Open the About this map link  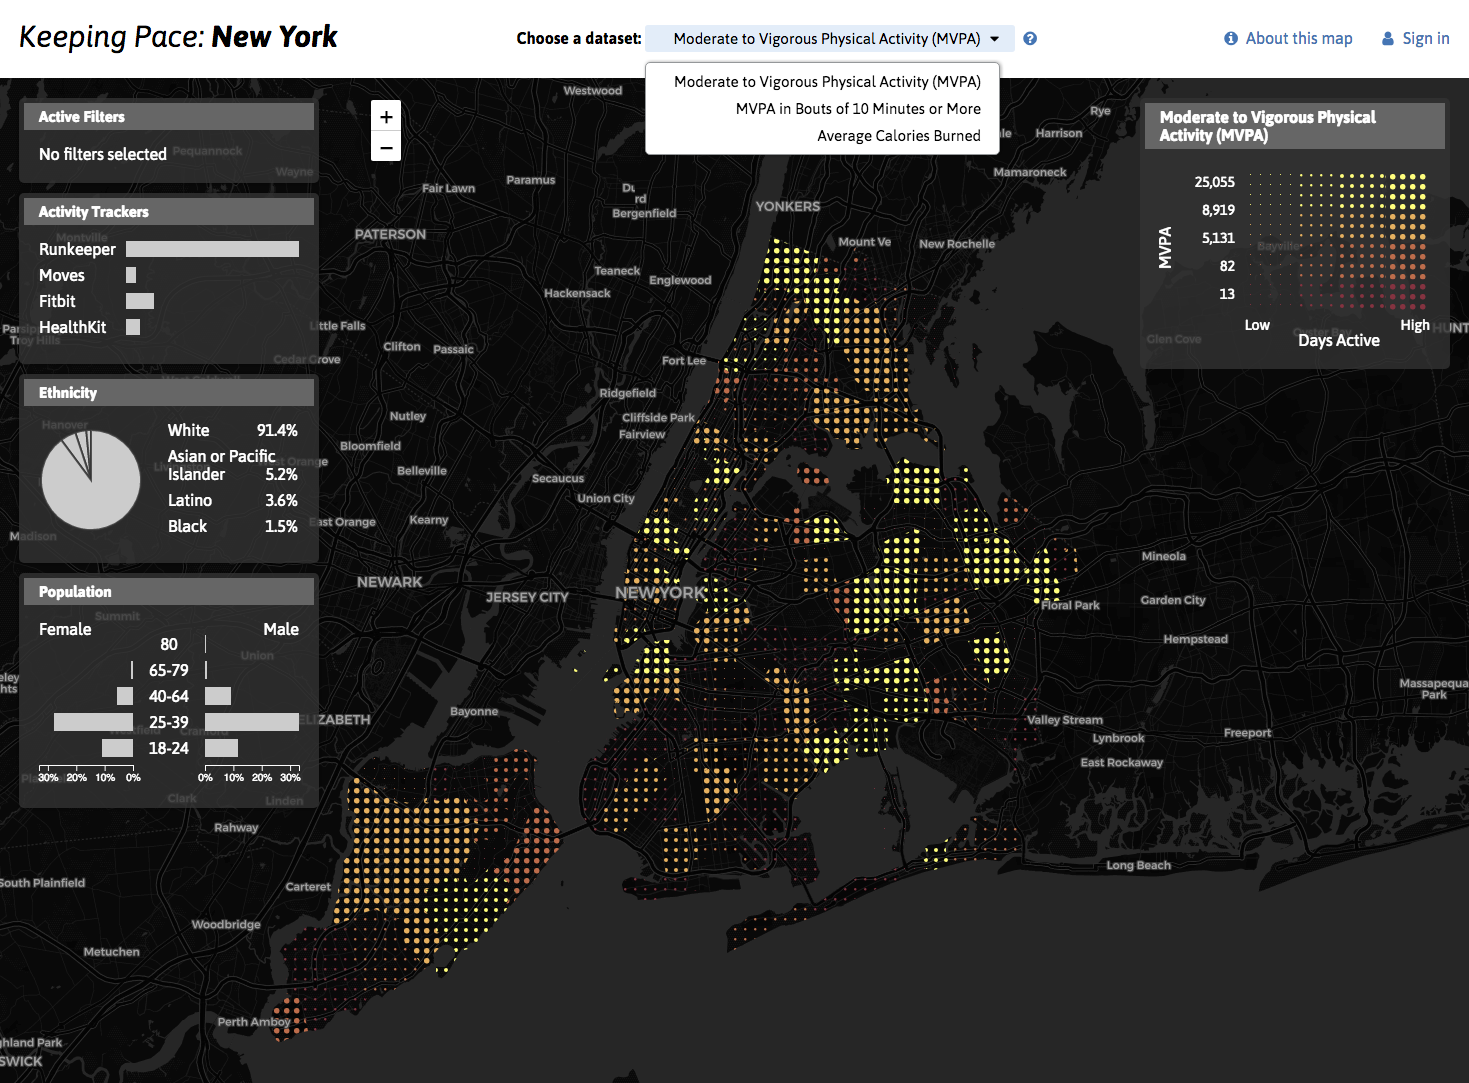(1298, 39)
